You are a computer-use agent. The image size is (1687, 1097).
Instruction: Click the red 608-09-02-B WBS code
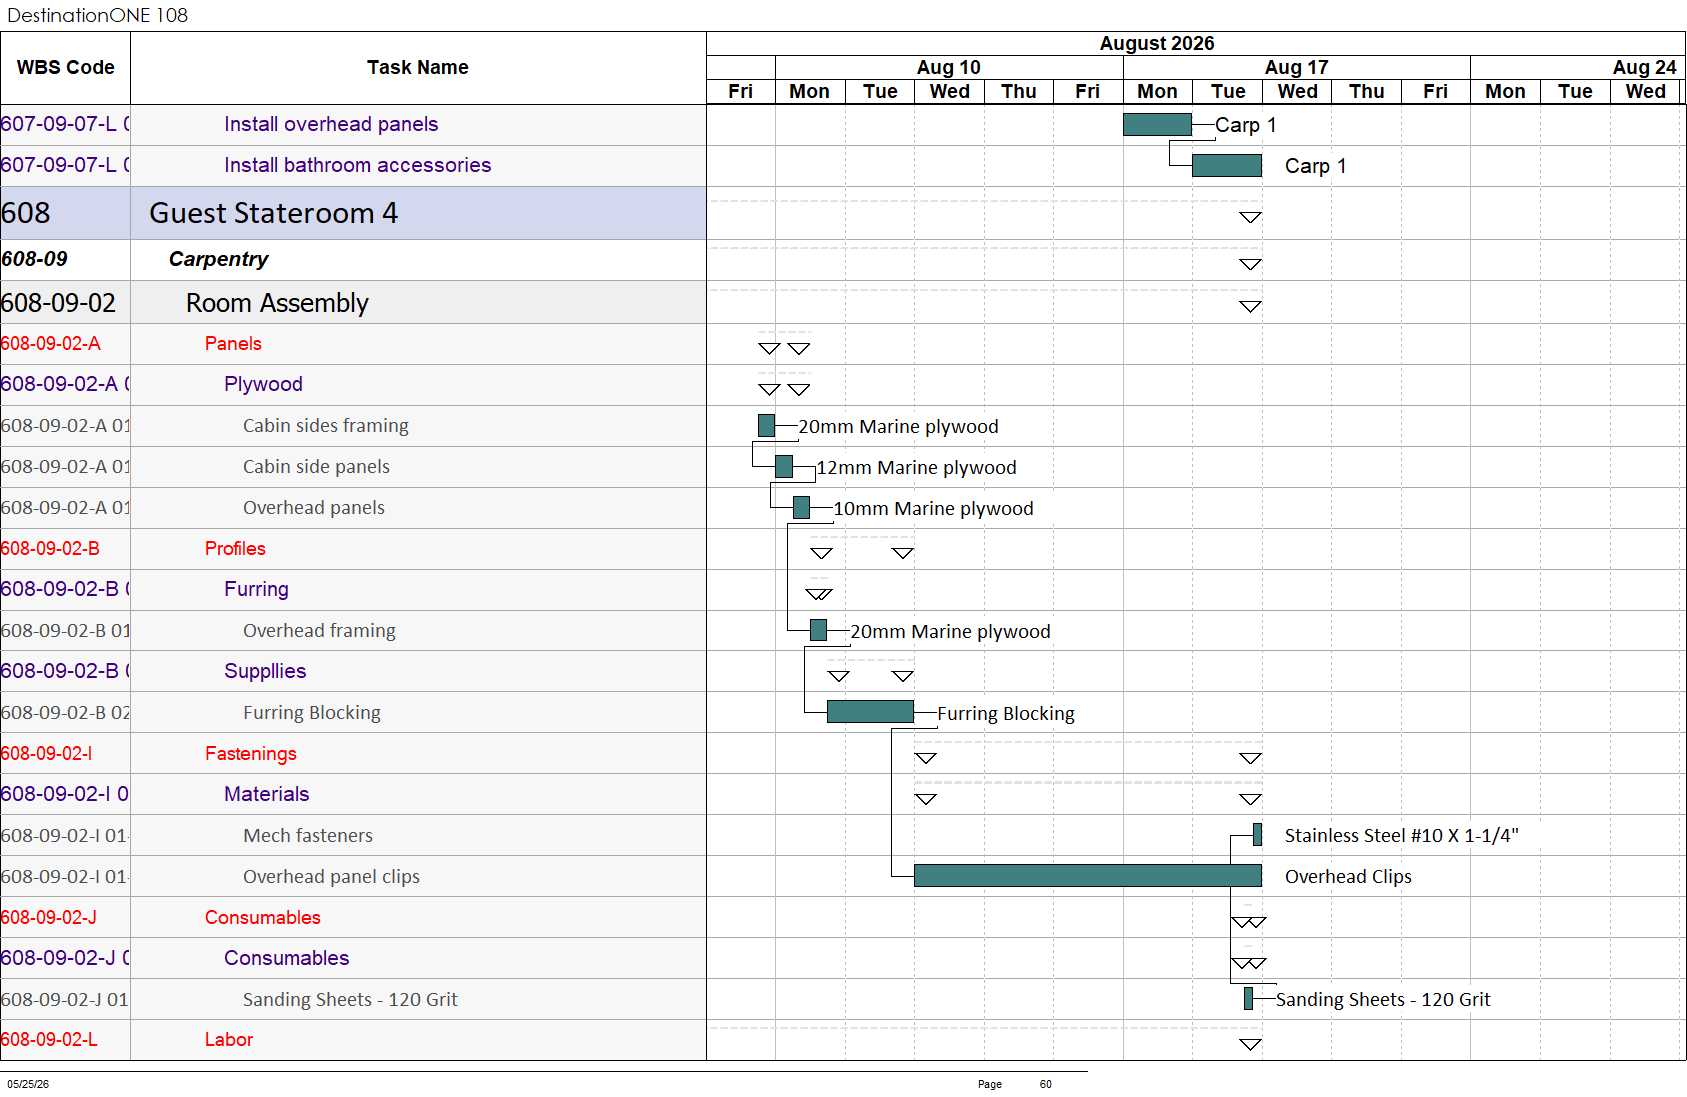pos(50,549)
